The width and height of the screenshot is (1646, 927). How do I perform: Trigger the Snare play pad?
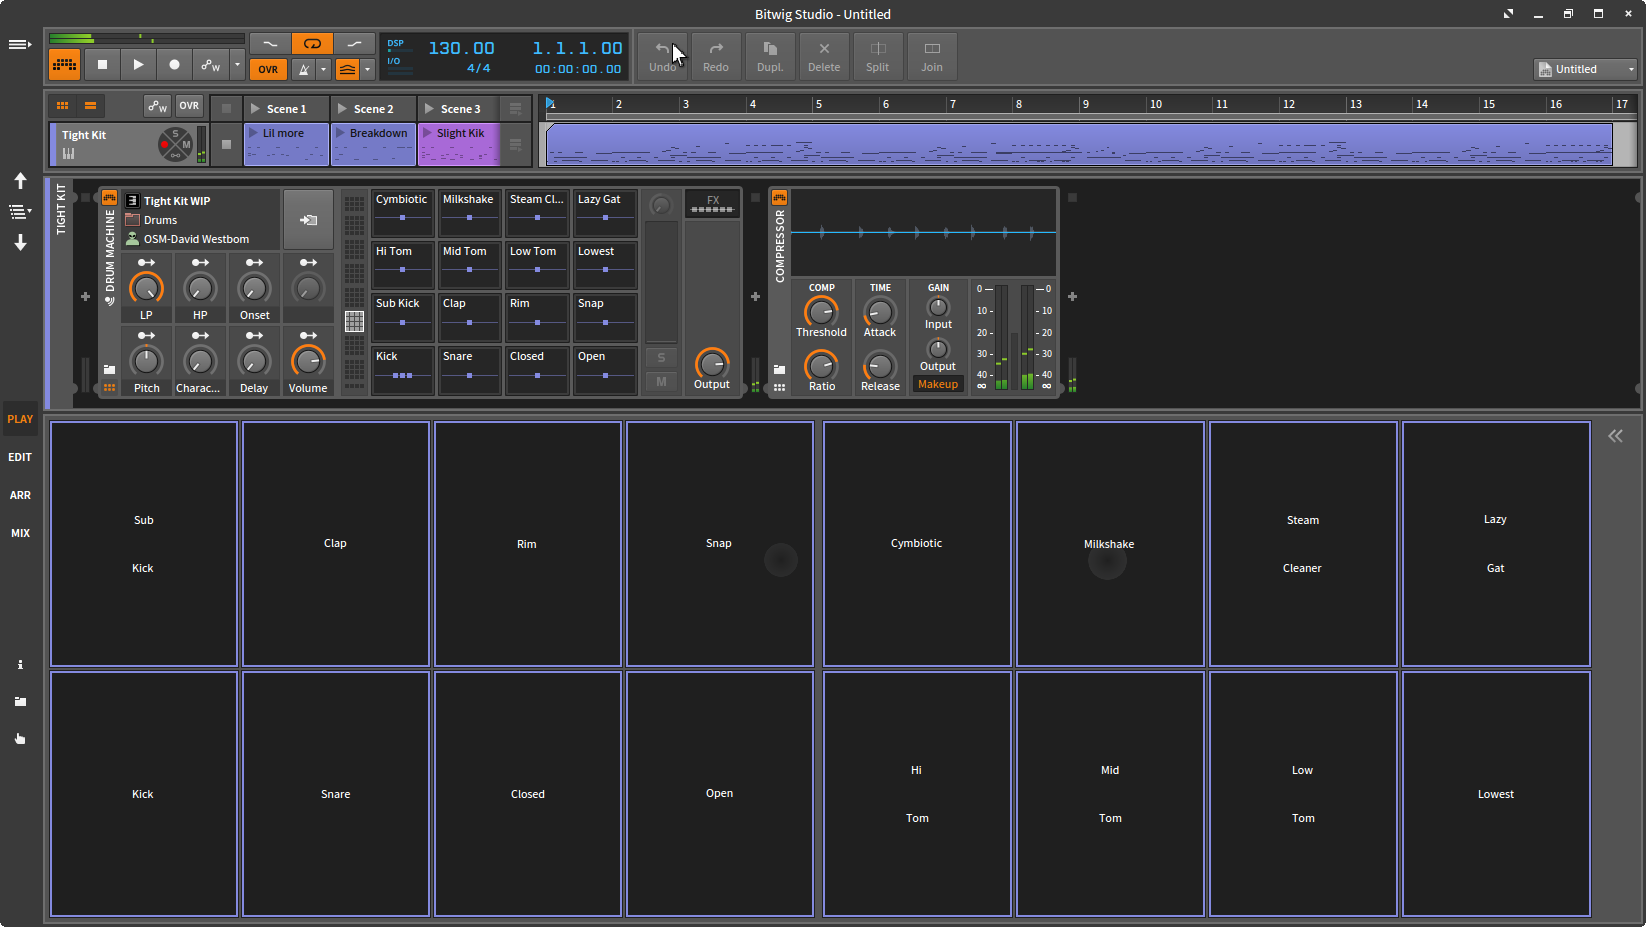pos(336,794)
